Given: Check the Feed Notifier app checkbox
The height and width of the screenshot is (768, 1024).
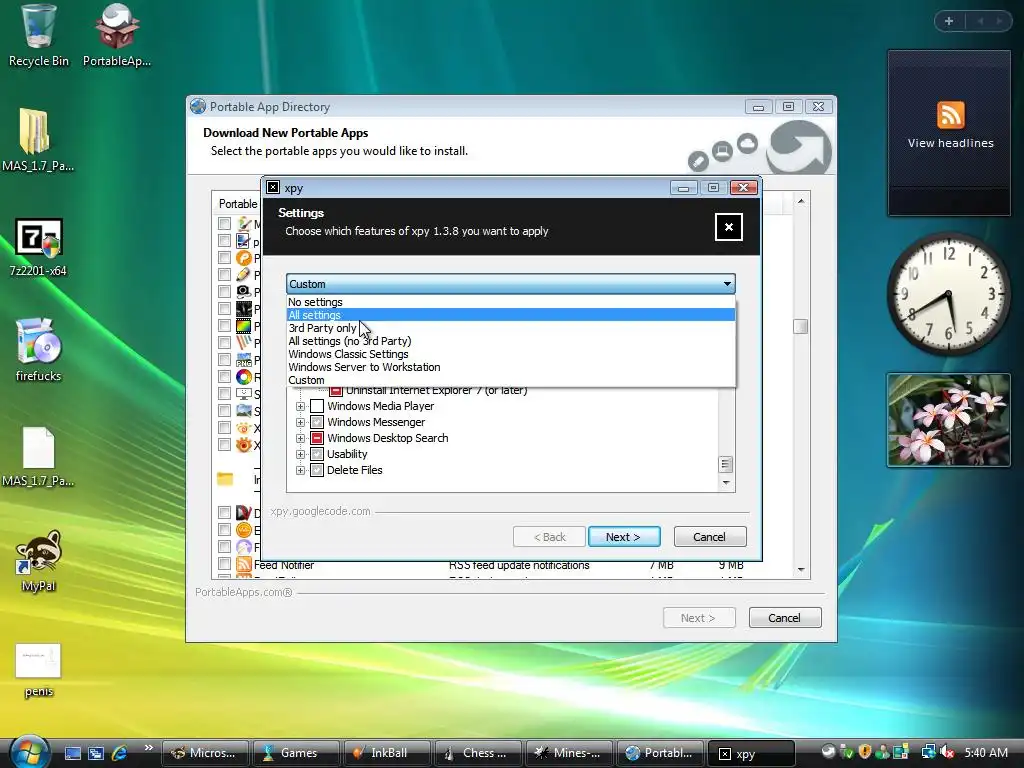Looking at the screenshot, I should tap(225, 564).
